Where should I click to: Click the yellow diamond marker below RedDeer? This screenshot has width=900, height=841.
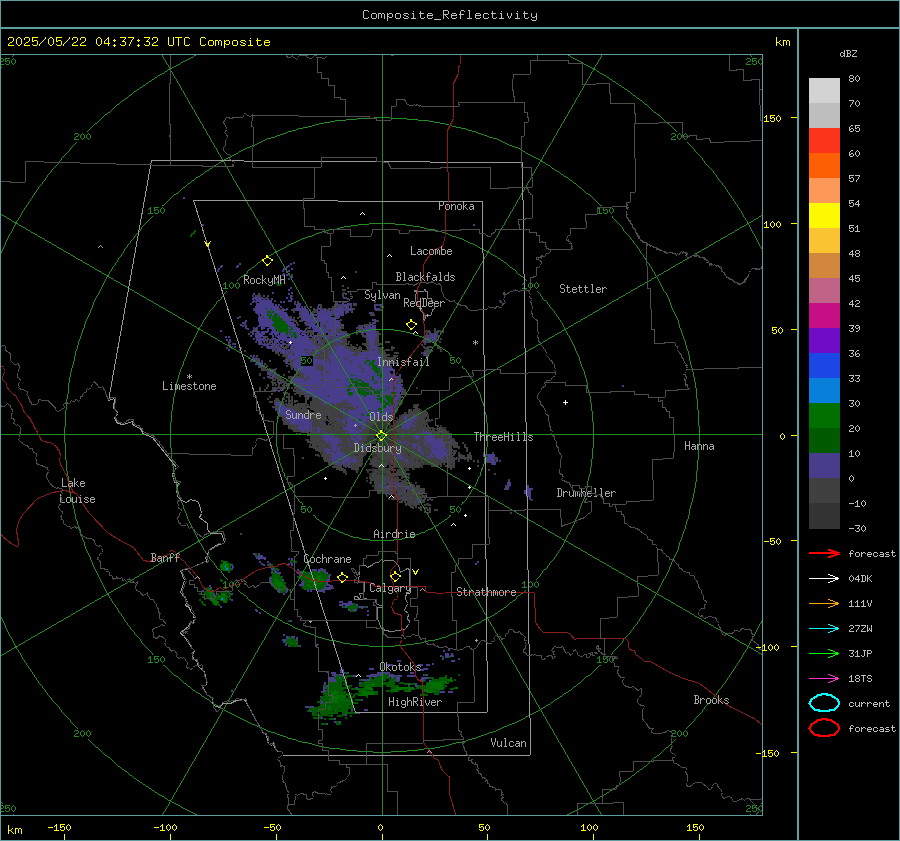click(x=411, y=325)
